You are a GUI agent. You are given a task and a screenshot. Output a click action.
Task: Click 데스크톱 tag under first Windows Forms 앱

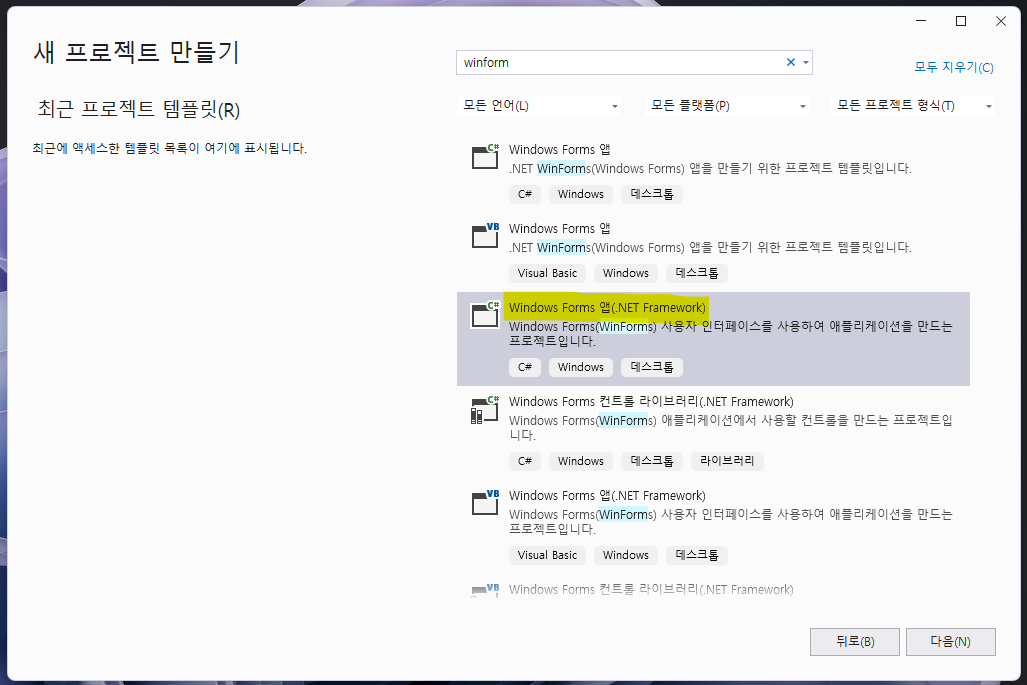(652, 194)
